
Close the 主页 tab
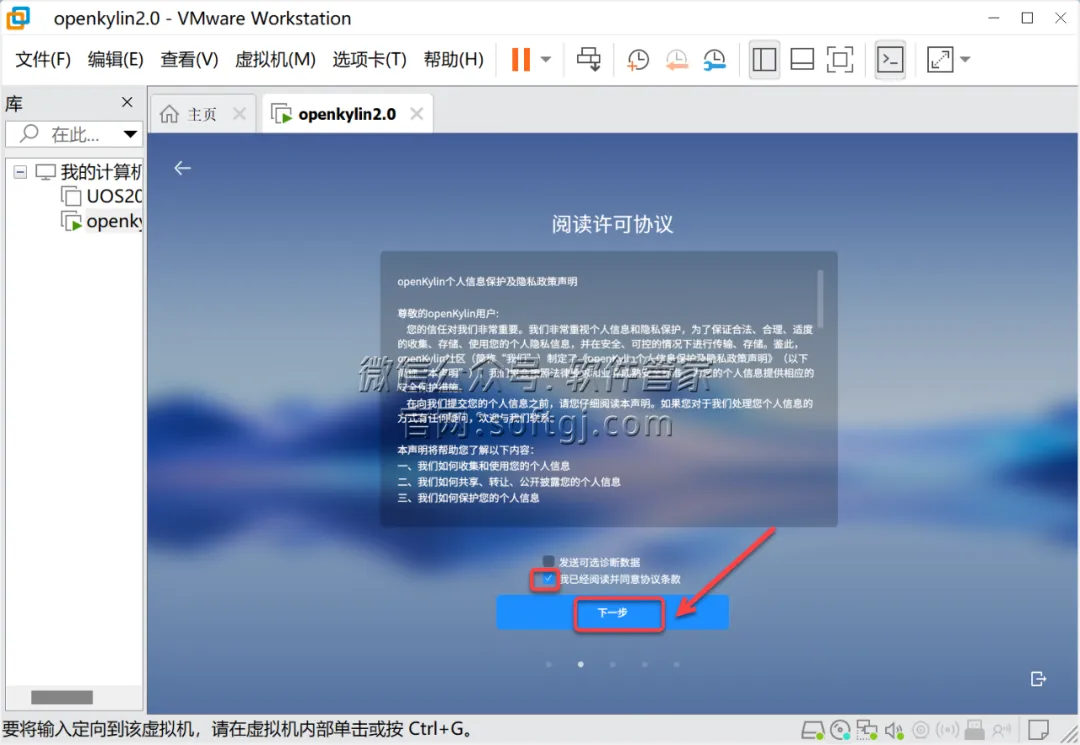click(239, 114)
